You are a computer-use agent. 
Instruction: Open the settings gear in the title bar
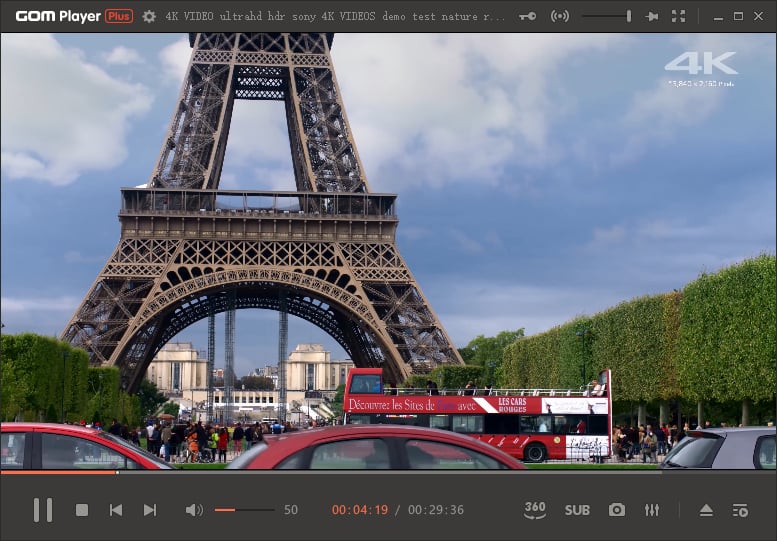click(x=149, y=16)
